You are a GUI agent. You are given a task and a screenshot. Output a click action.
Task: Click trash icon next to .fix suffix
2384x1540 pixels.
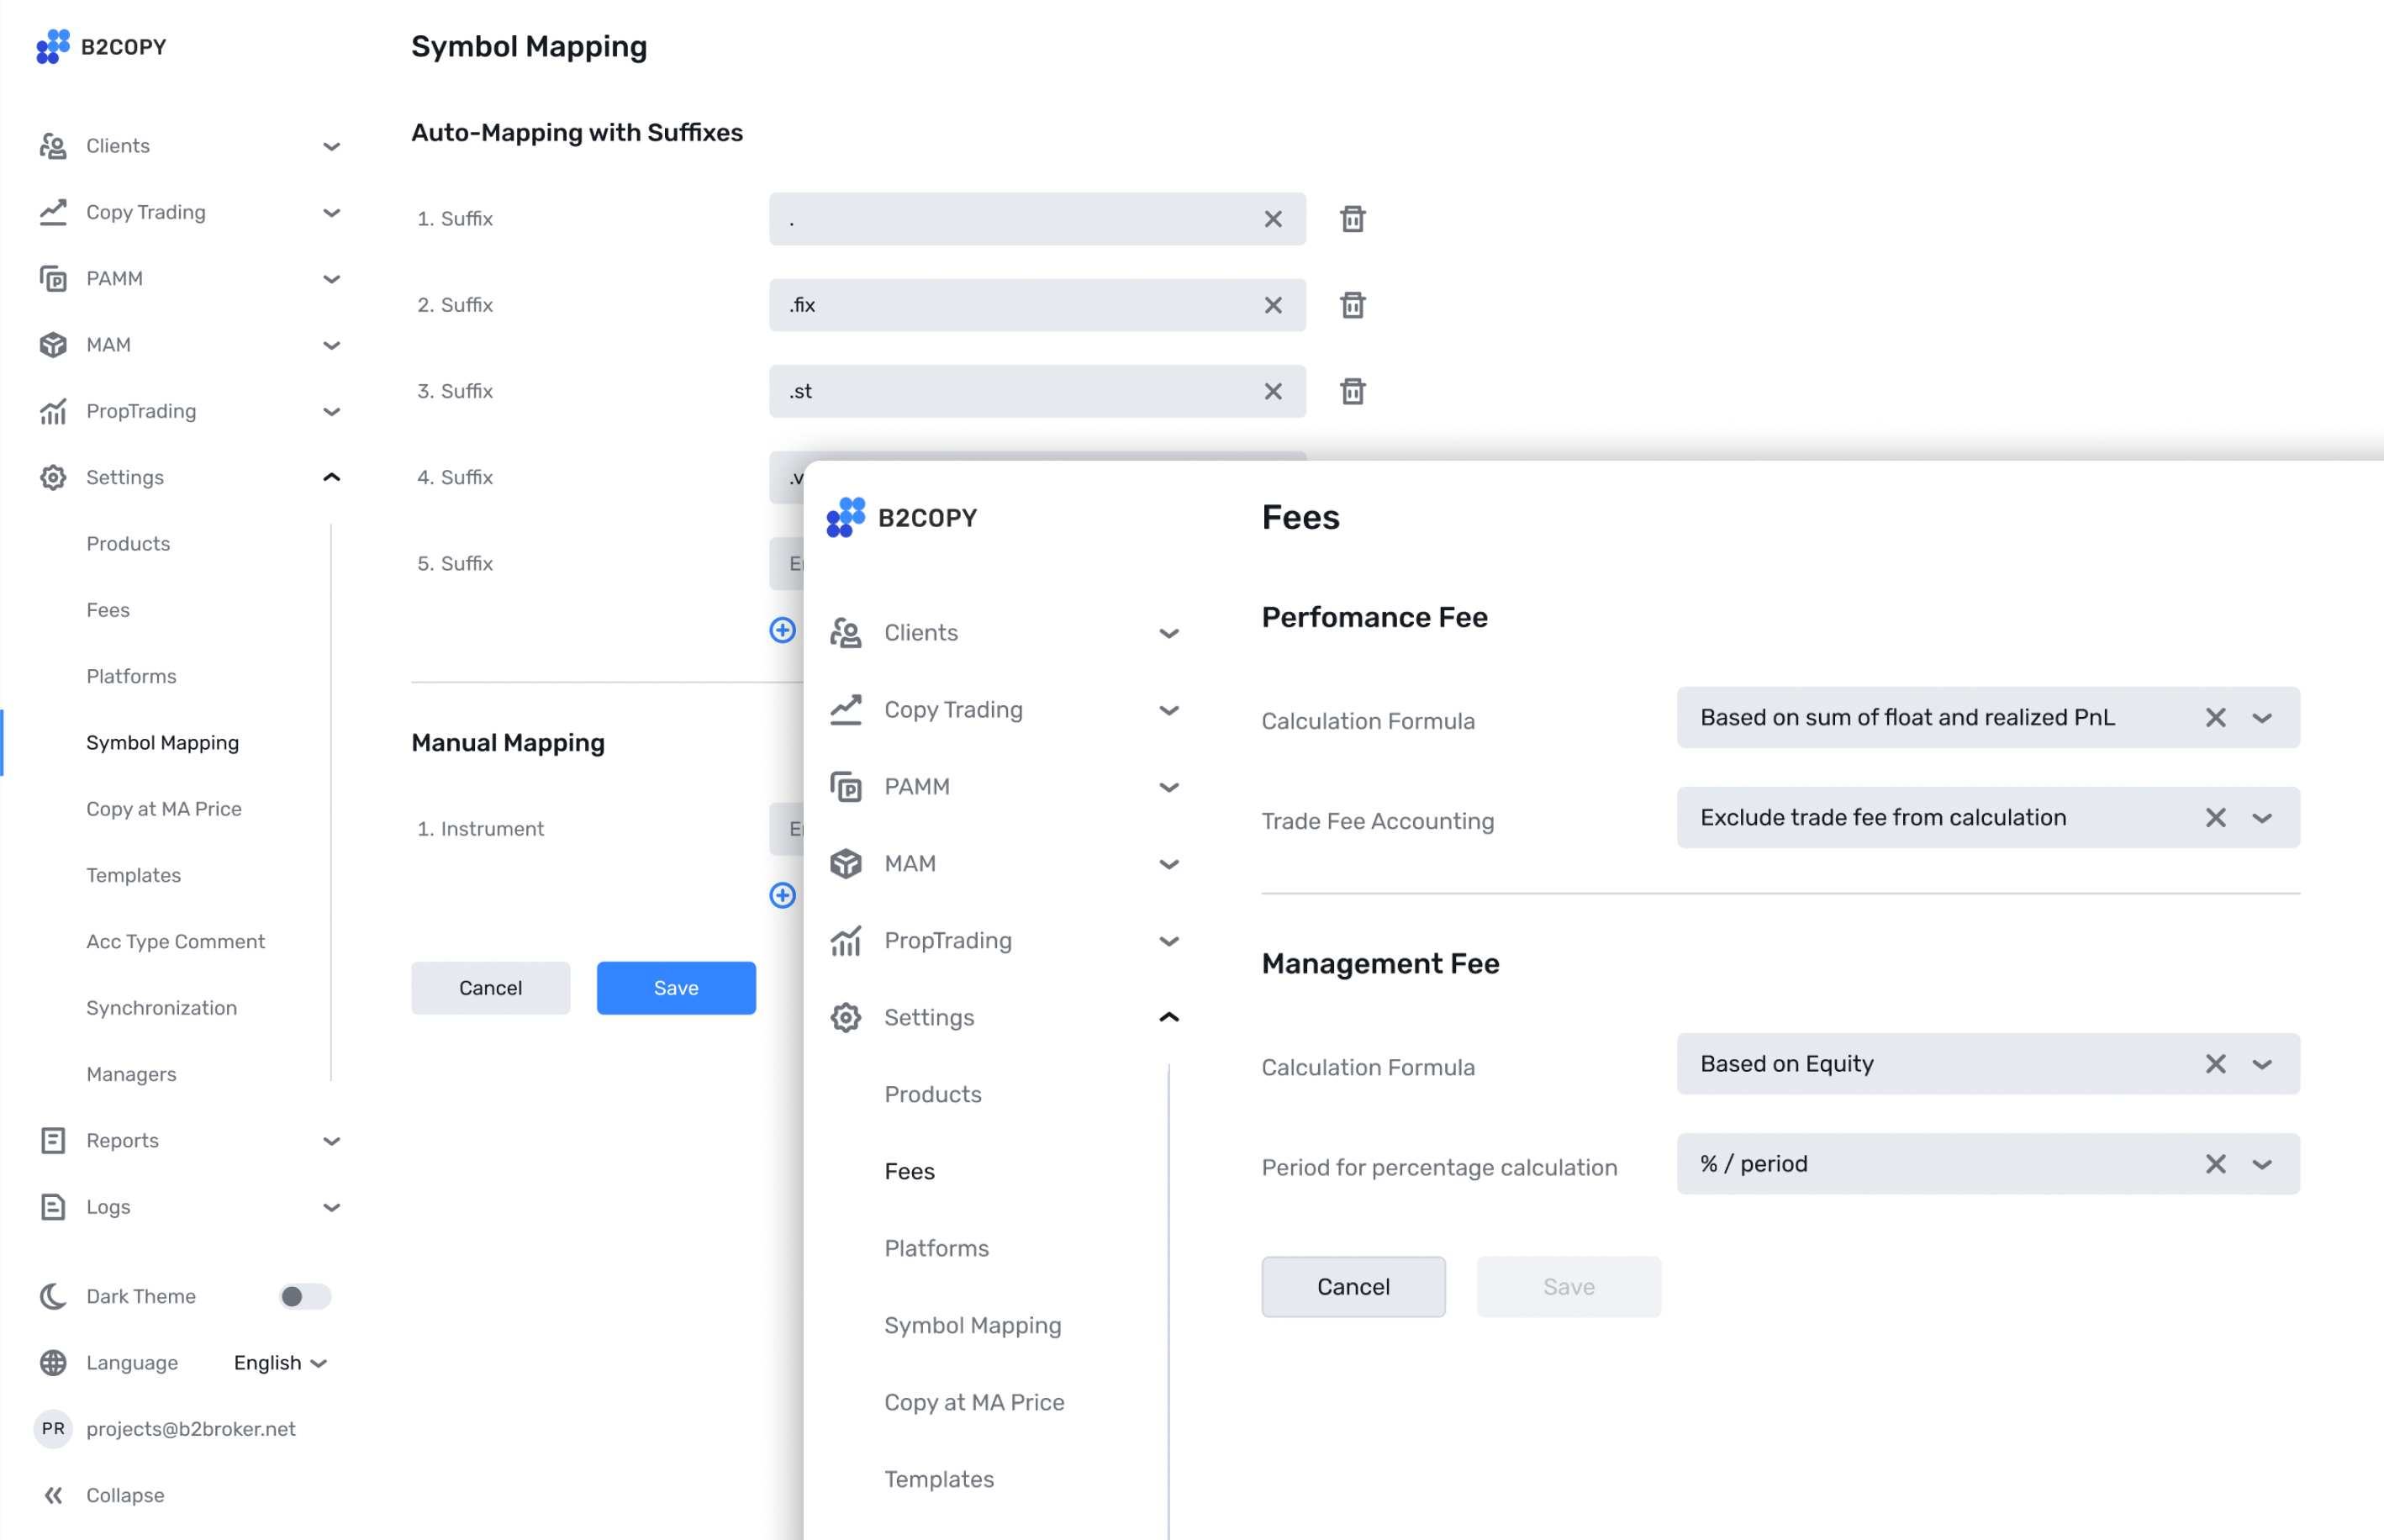pos(1352,305)
